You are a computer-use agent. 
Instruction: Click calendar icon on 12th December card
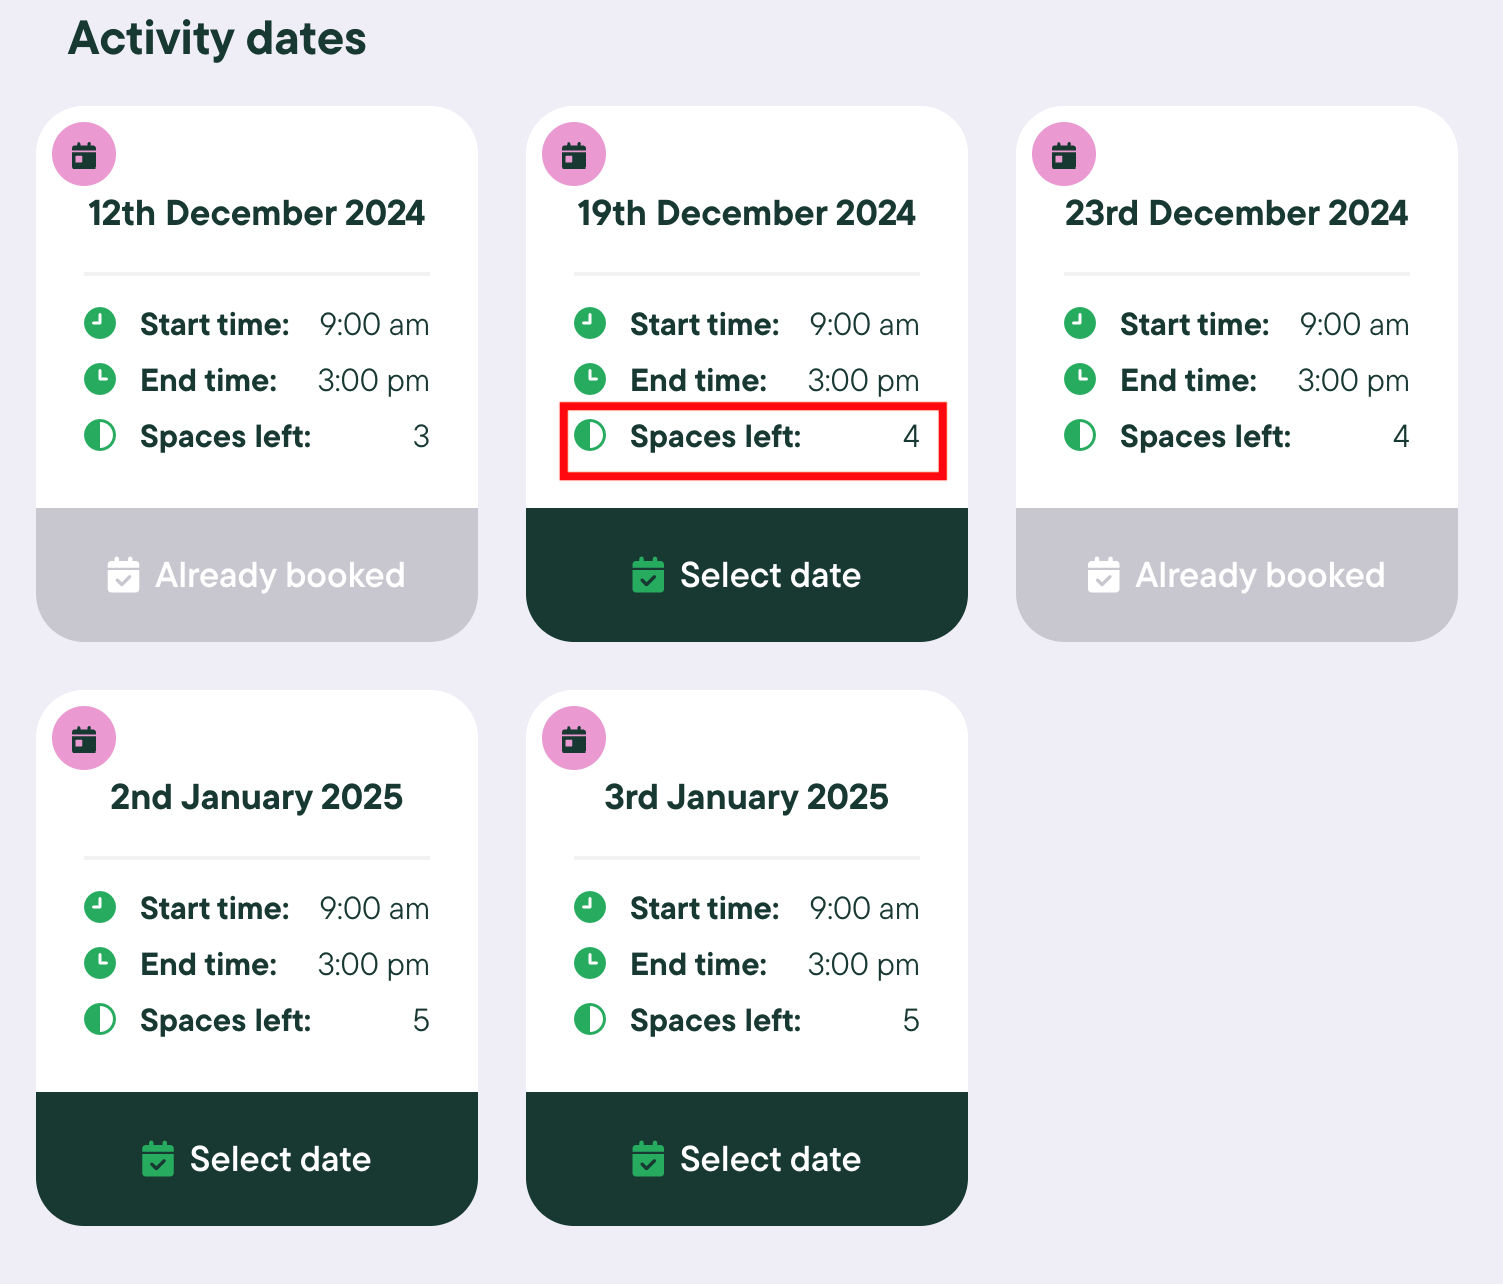[x=84, y=155]
